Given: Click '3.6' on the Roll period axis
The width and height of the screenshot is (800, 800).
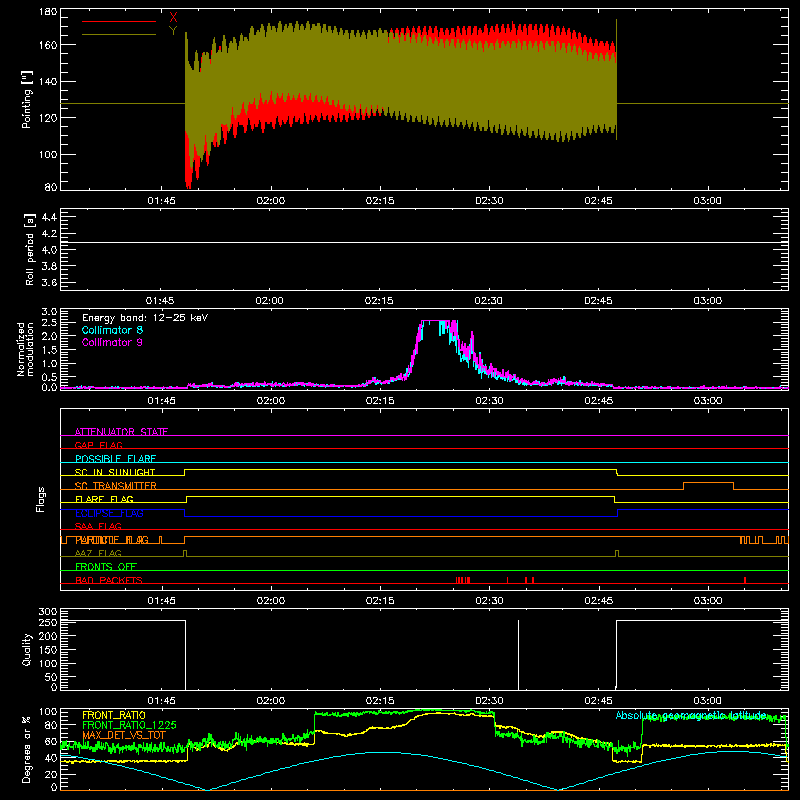Looking at the screenshot, I should tap(49, 282).
